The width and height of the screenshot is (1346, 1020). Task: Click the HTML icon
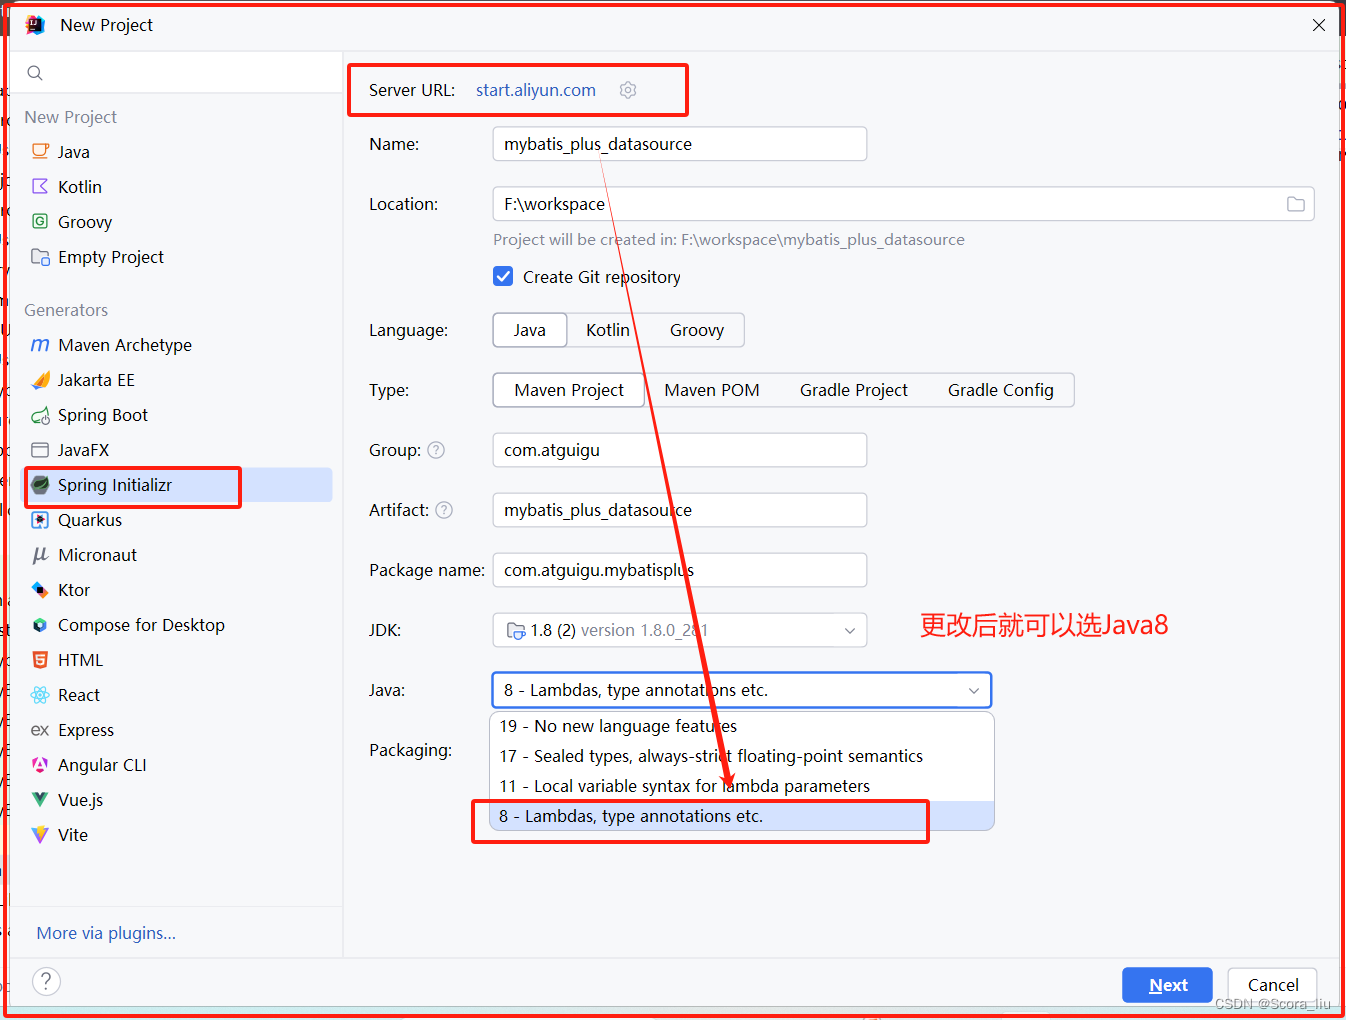[x=40, y=660]
